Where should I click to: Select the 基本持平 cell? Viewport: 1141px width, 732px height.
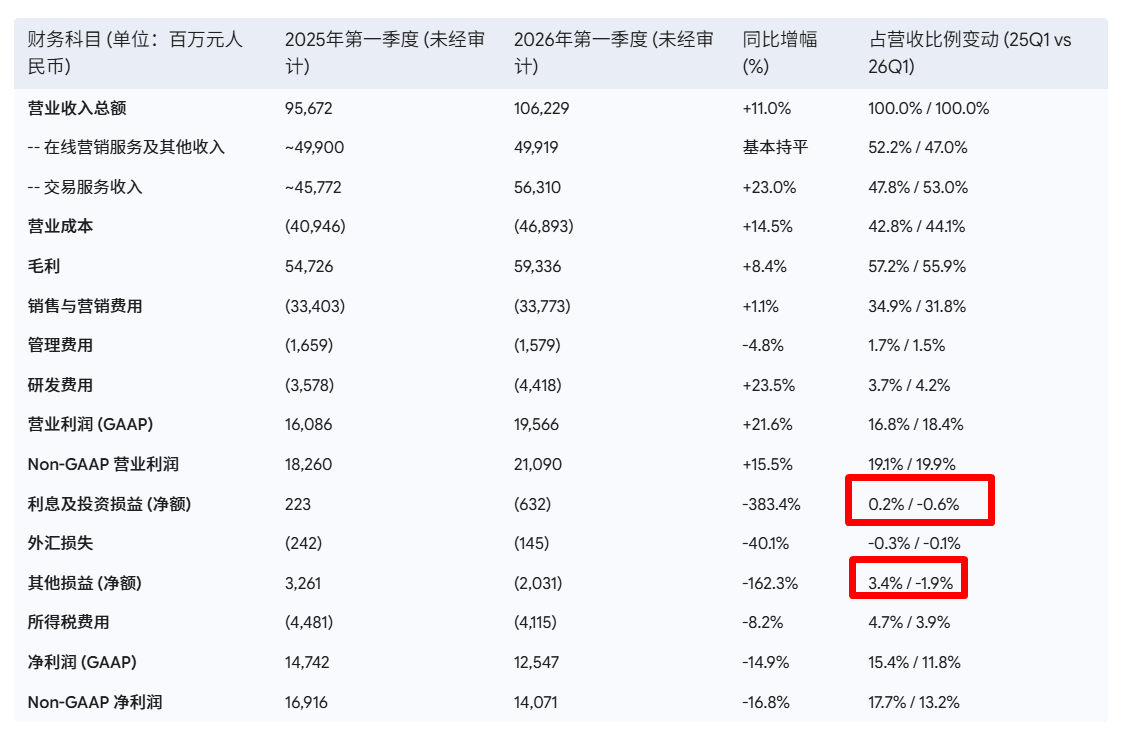[775, 148]
